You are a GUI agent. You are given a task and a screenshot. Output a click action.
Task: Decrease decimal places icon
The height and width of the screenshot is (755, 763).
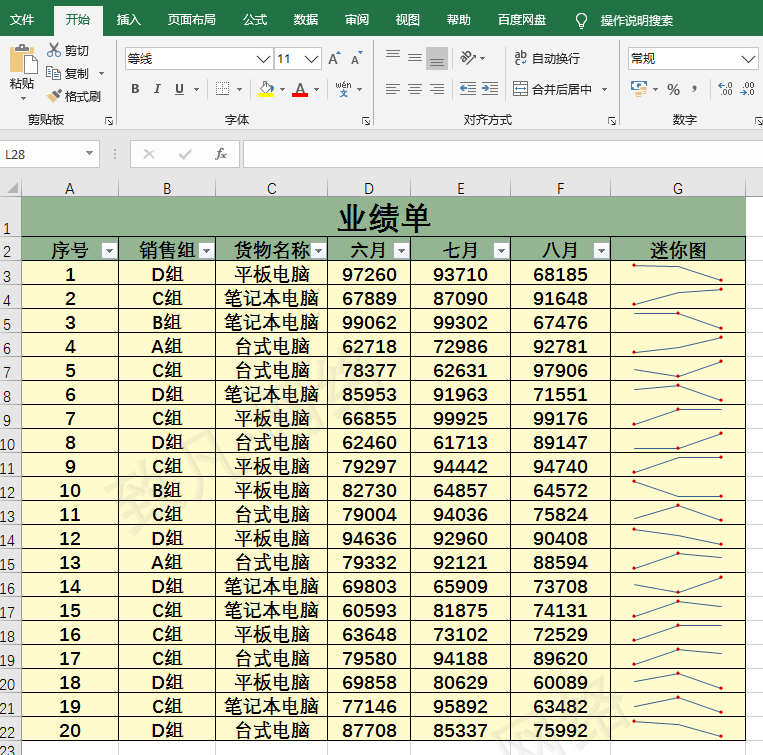click(x=747, y=89)
